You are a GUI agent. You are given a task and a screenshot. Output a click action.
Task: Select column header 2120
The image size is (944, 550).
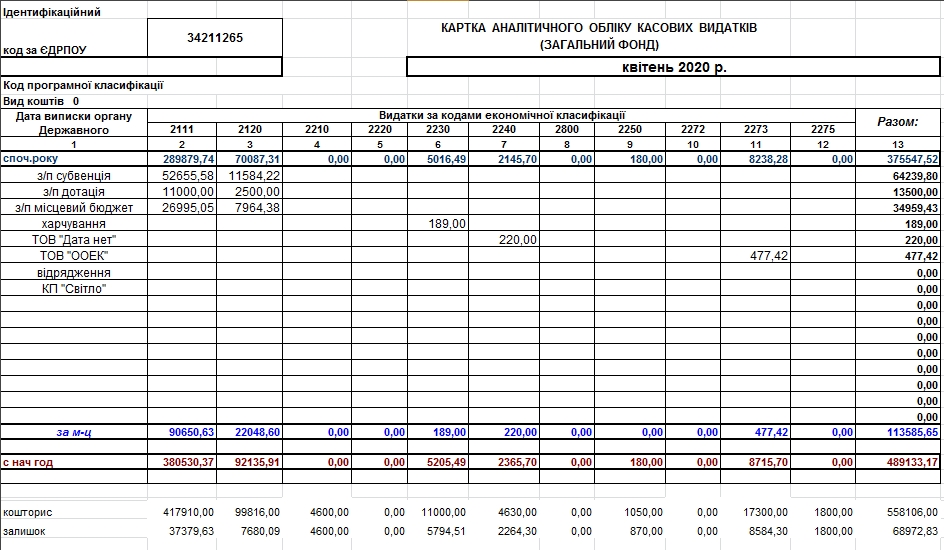point(250,129)
